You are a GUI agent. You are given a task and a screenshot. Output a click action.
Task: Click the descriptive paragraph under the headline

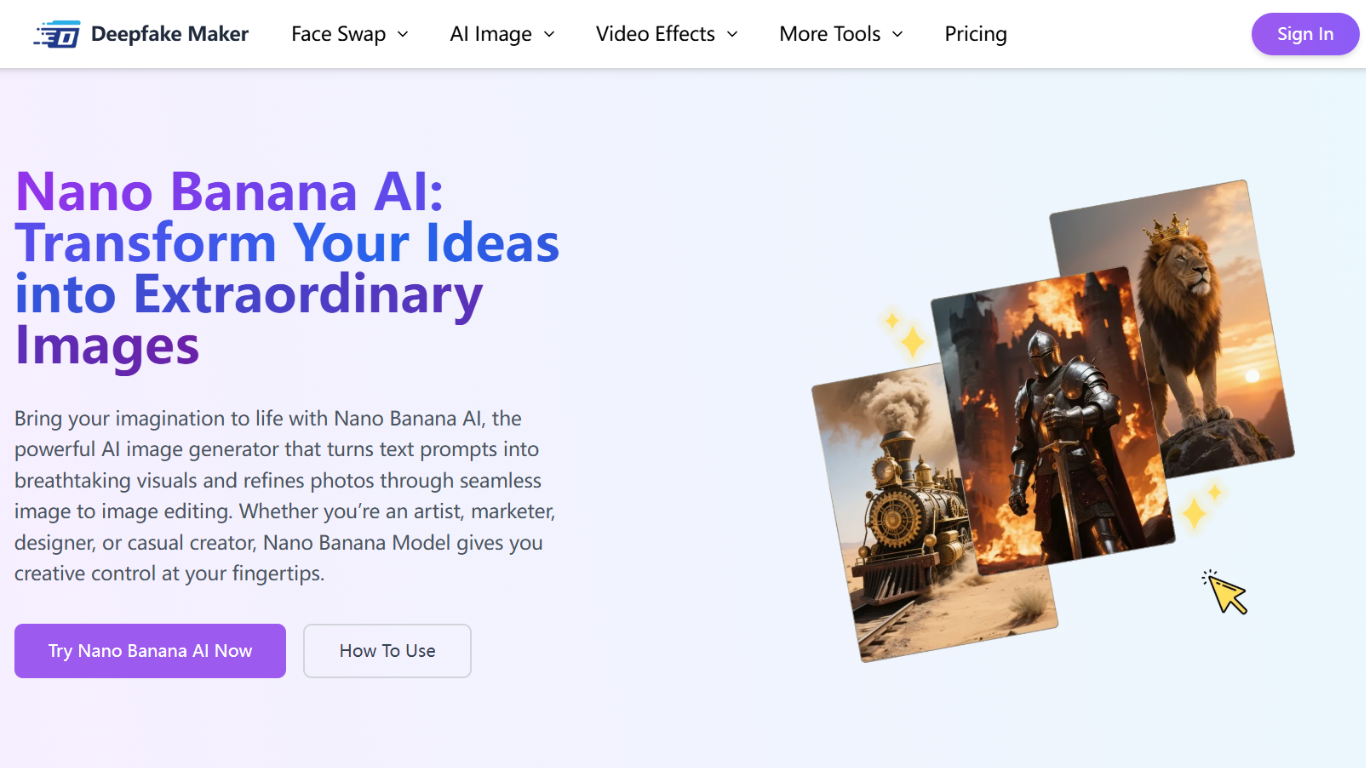tap(285, 496)
